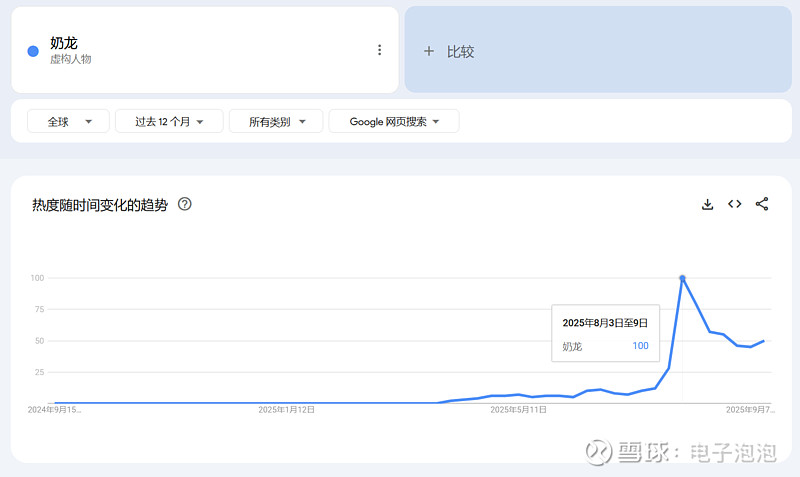Click the 2025年5月11日 axis date label
The height and width of the screenshot is (477, 800).
(x=518, y=409)
